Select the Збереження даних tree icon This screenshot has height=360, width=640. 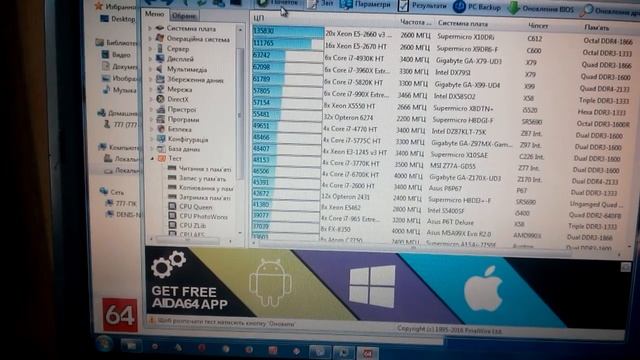tap(160, 79)
